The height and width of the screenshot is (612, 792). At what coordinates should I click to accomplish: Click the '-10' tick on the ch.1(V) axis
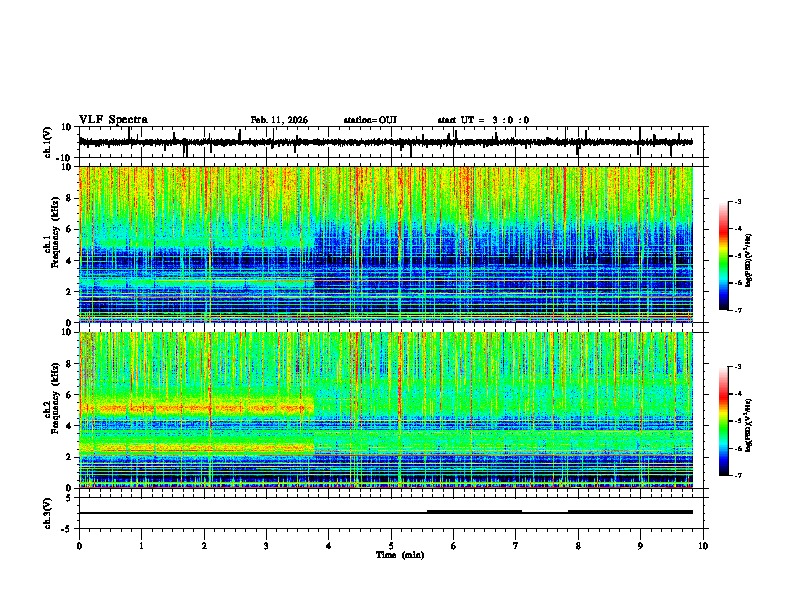click(65, 158)
